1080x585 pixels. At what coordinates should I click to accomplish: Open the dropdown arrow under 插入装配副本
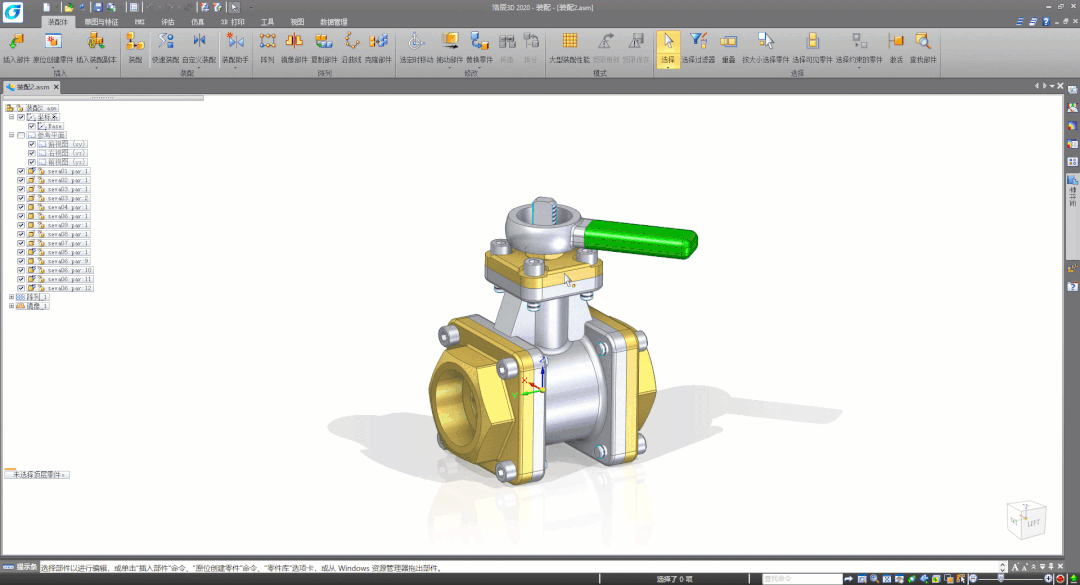click(x=96, y=67)
